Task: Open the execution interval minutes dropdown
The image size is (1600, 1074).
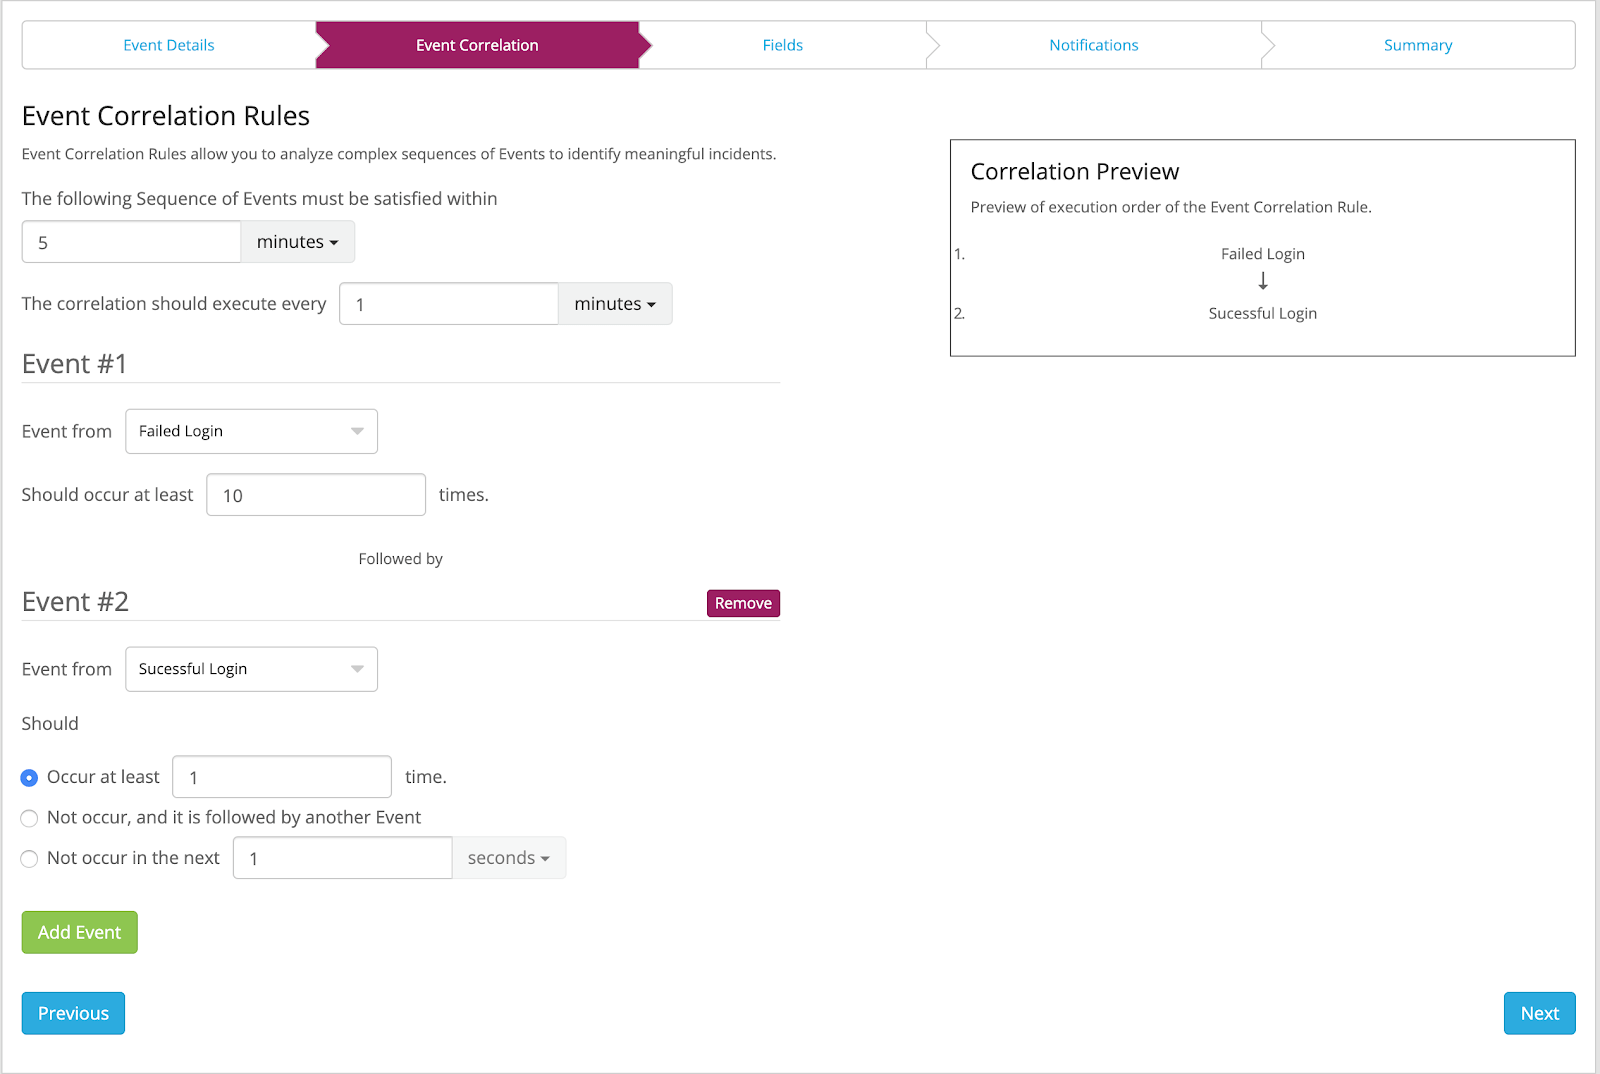Action: [615, 304]
